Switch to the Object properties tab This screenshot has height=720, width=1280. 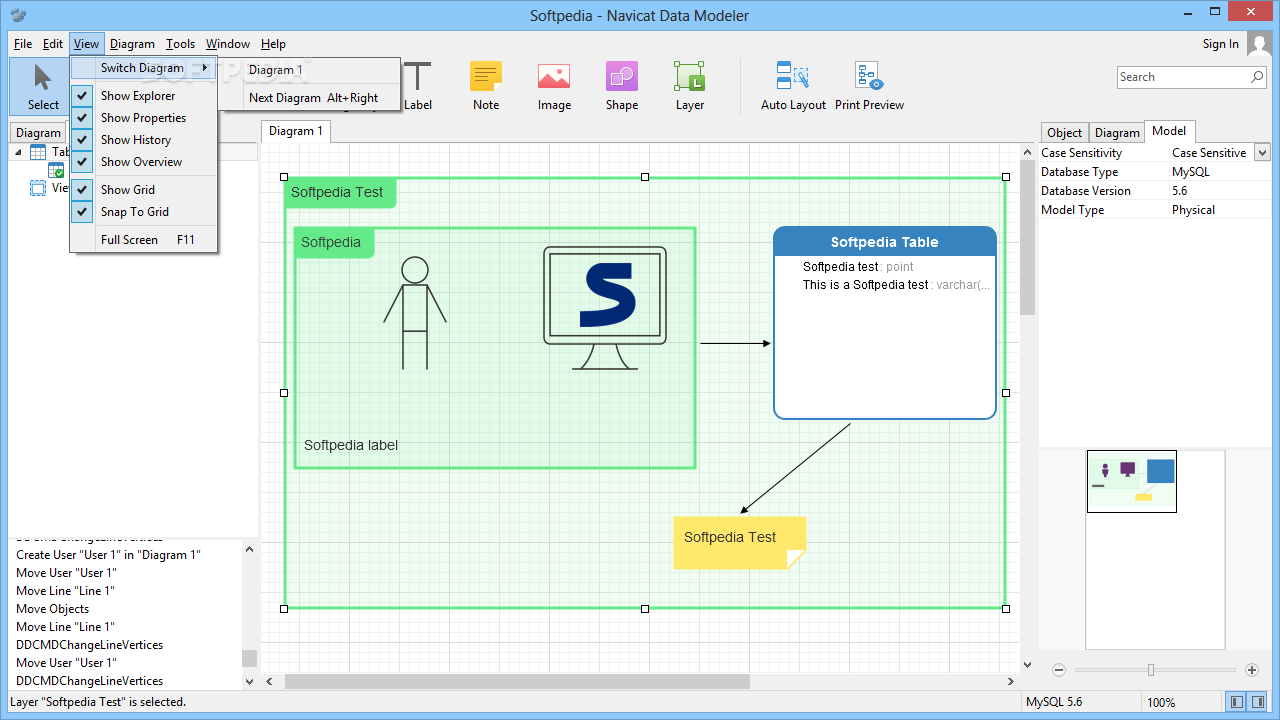(x=1064, y=132)
